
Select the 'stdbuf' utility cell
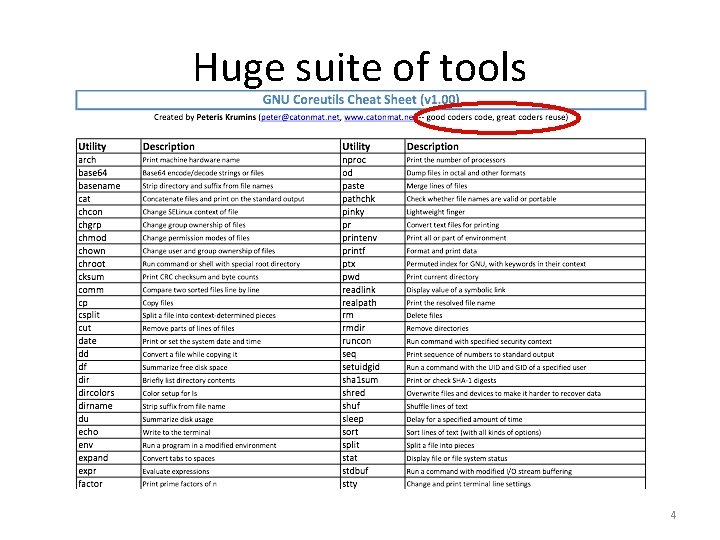[372, 471]
